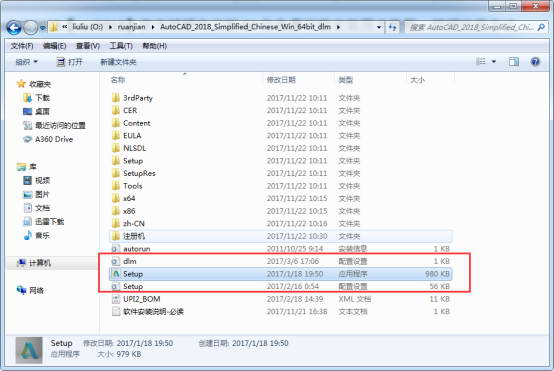Open 最近访问的位置 in navigation pane
This screenshot has width=554, height=371.
click(x=54, y=125)
